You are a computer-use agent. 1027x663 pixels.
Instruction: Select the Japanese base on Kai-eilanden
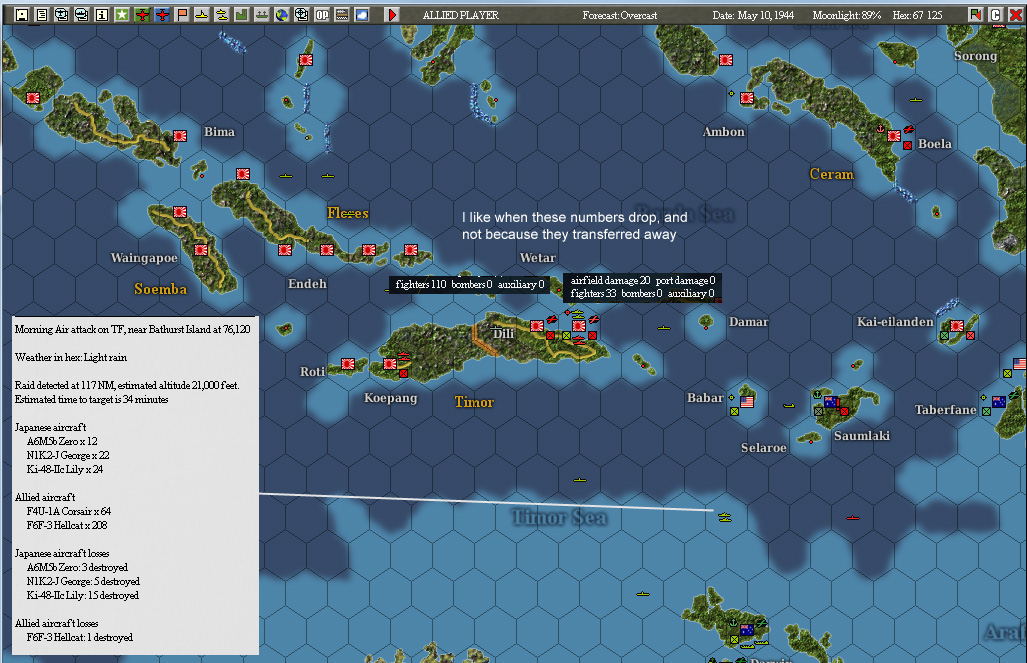tap(957, 326)
